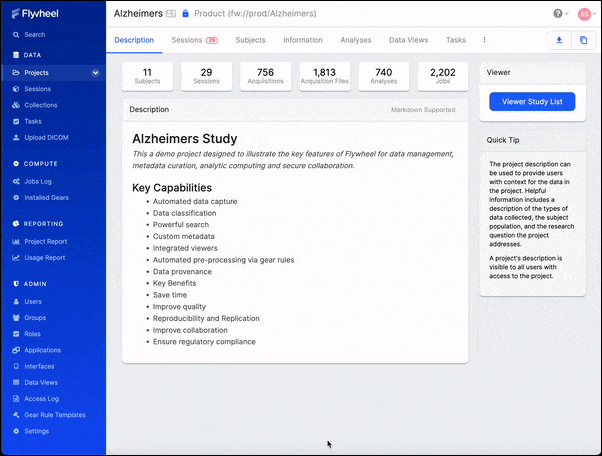Open the Data Views tab
Screen dimensions: 602x456
[408, 40]
